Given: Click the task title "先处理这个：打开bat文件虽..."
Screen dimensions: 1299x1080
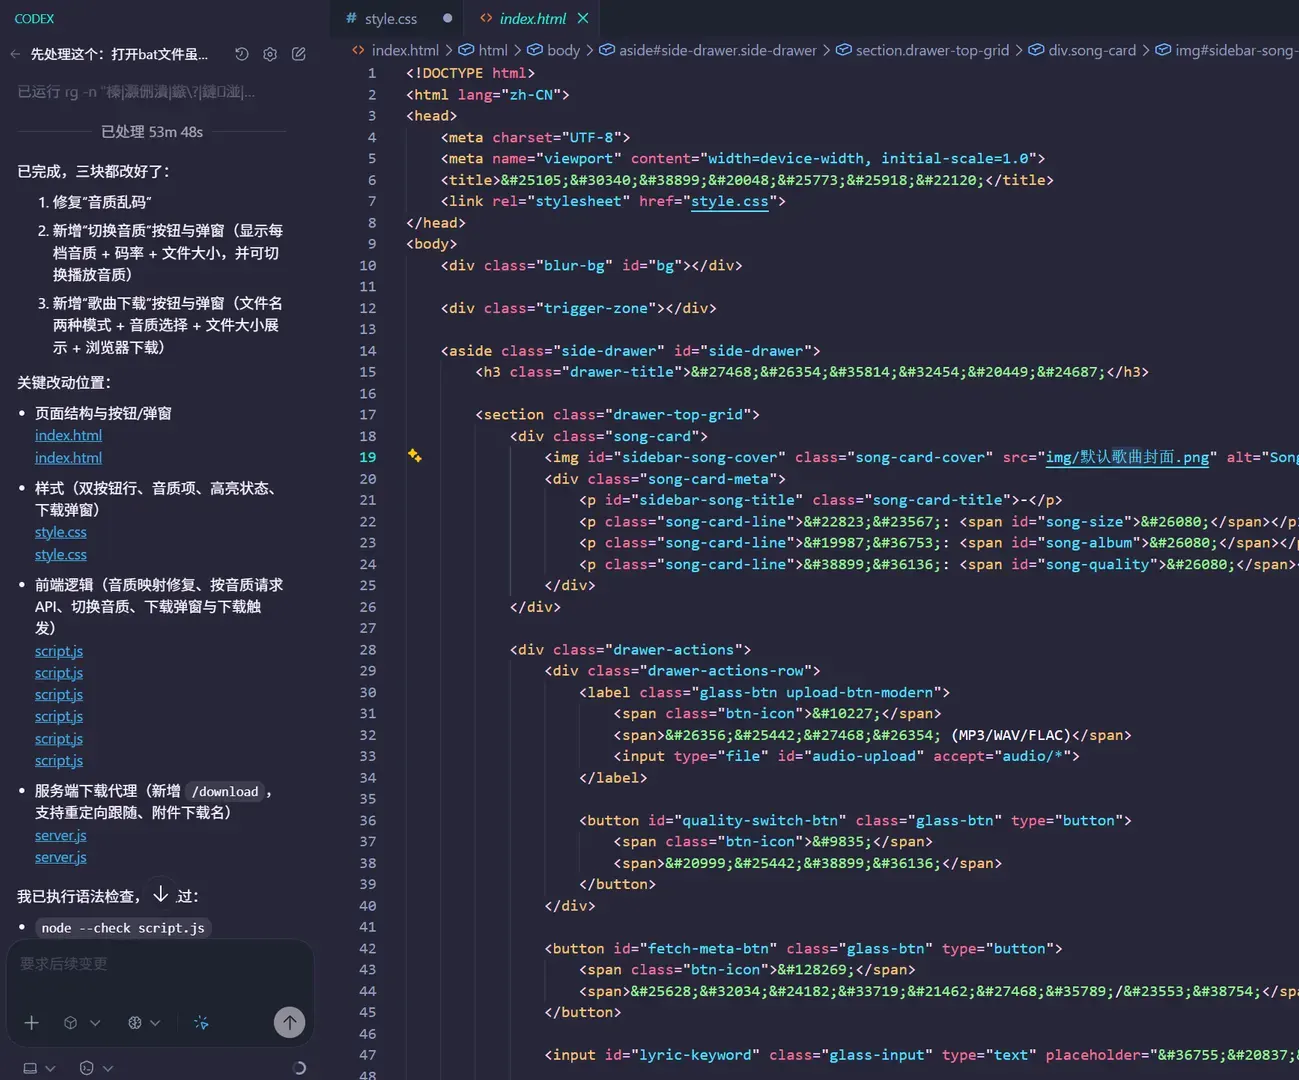Looking at the screenshot, I should coord(119,54).
